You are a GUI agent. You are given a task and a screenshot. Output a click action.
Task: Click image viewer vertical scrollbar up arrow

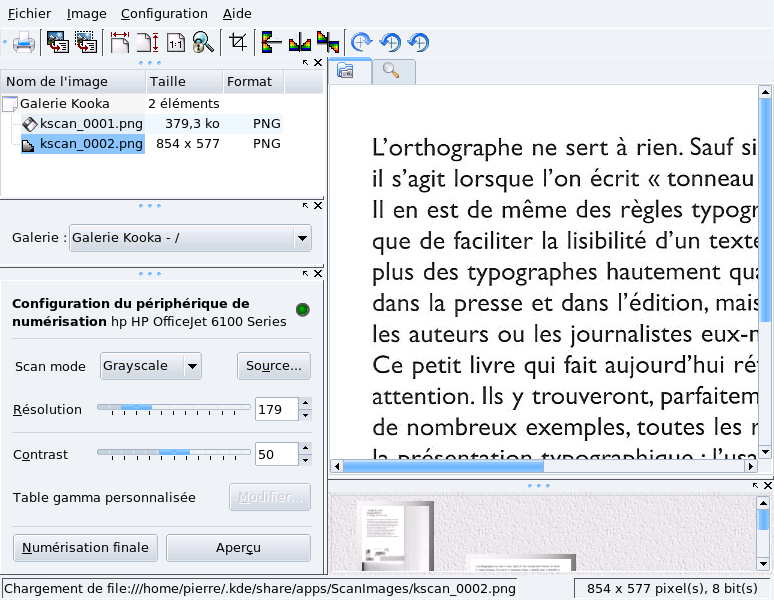coord(765,92)
